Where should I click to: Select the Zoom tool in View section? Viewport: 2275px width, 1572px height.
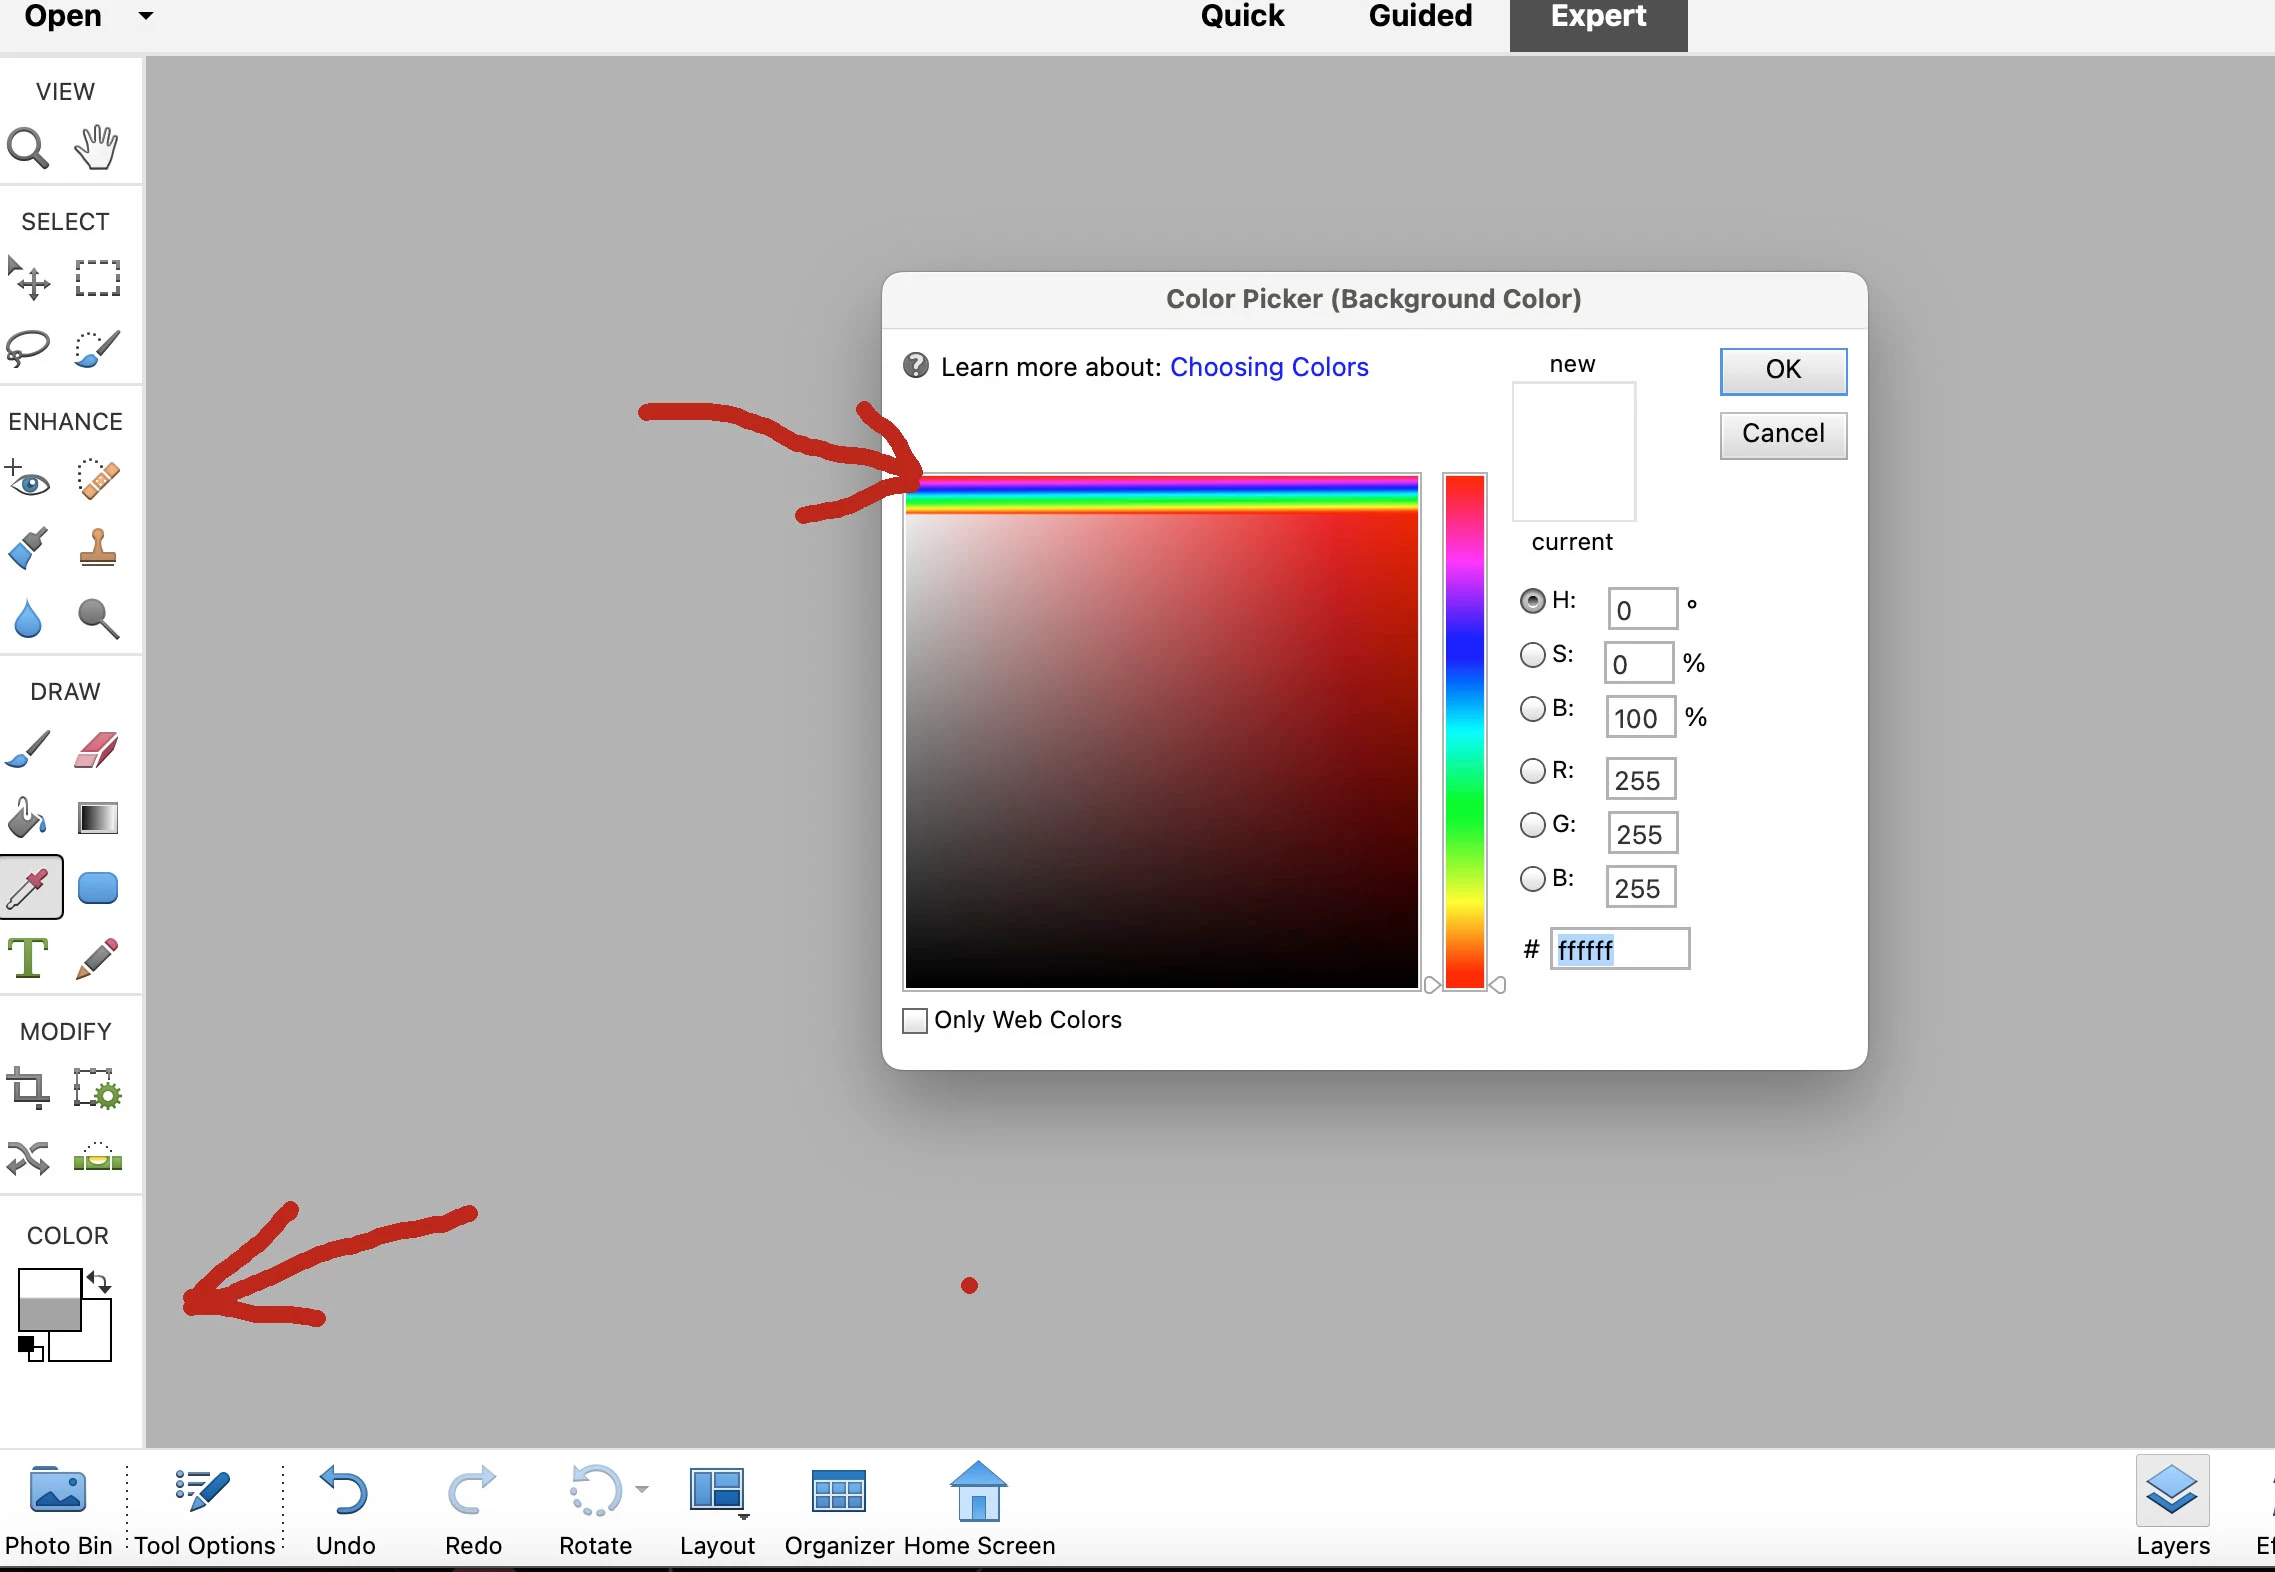pyautogui.click(x=28, y=148)
